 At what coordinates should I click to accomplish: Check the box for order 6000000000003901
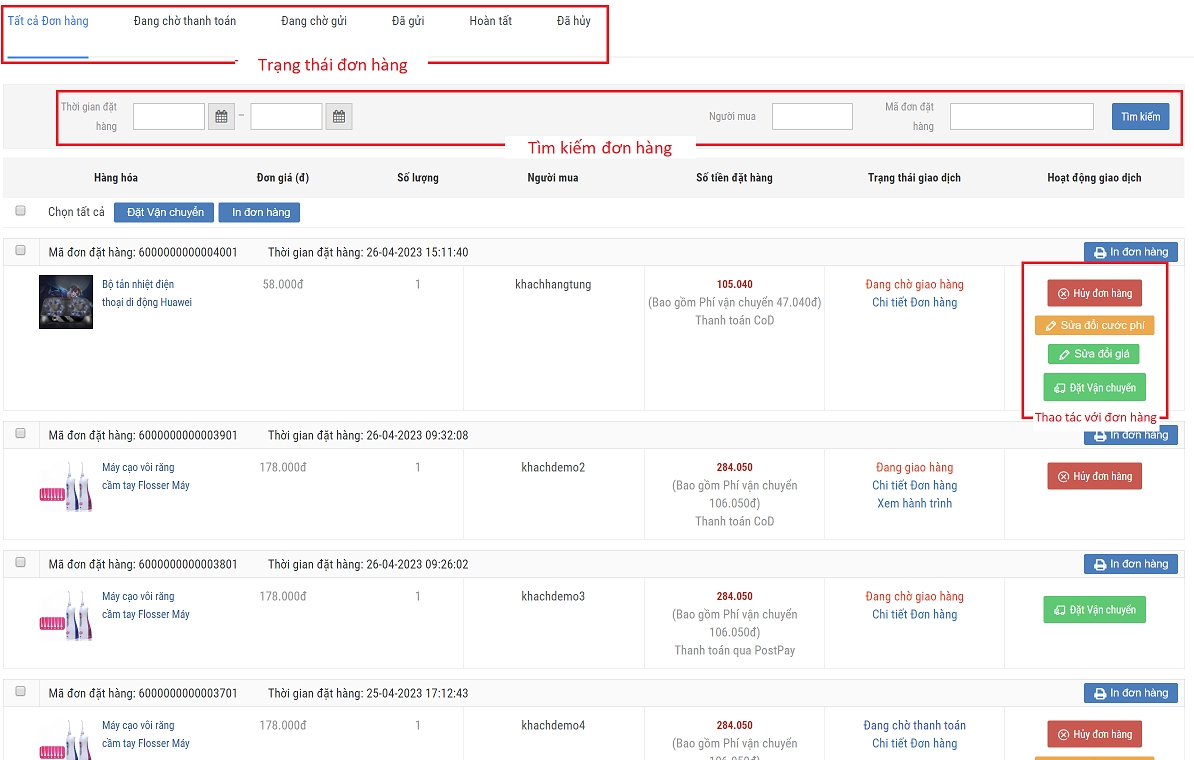(x=20, y=434)
